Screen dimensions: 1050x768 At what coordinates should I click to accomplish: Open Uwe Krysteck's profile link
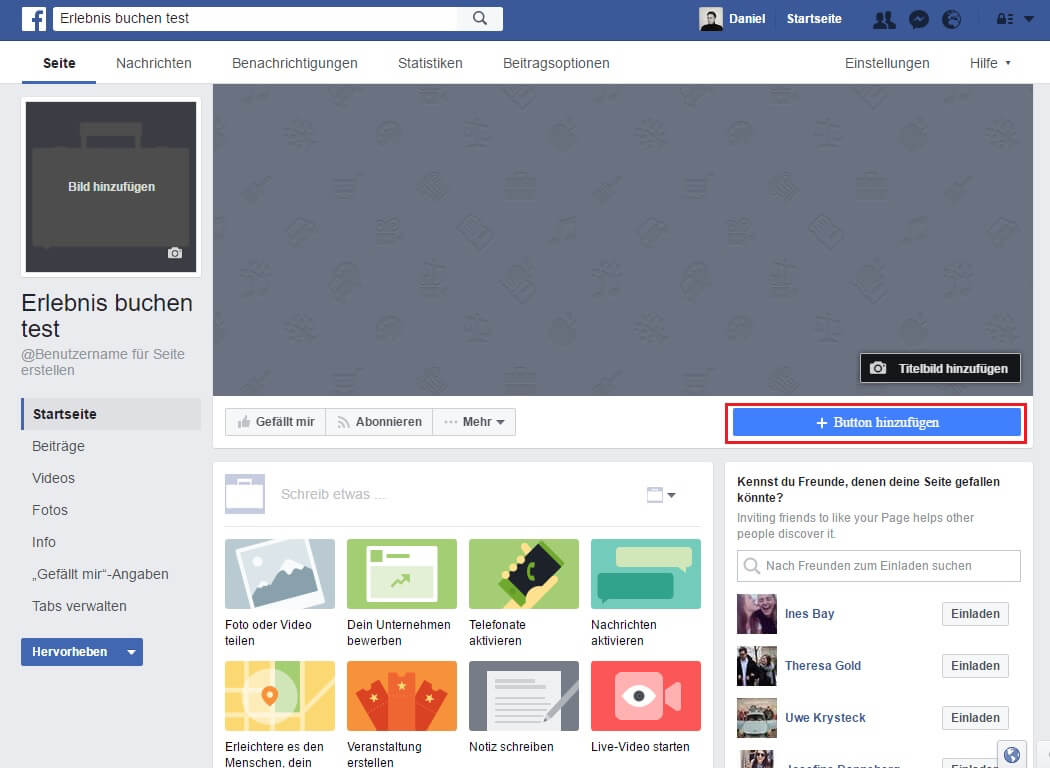pyautogui.click(x=825, y=718)
